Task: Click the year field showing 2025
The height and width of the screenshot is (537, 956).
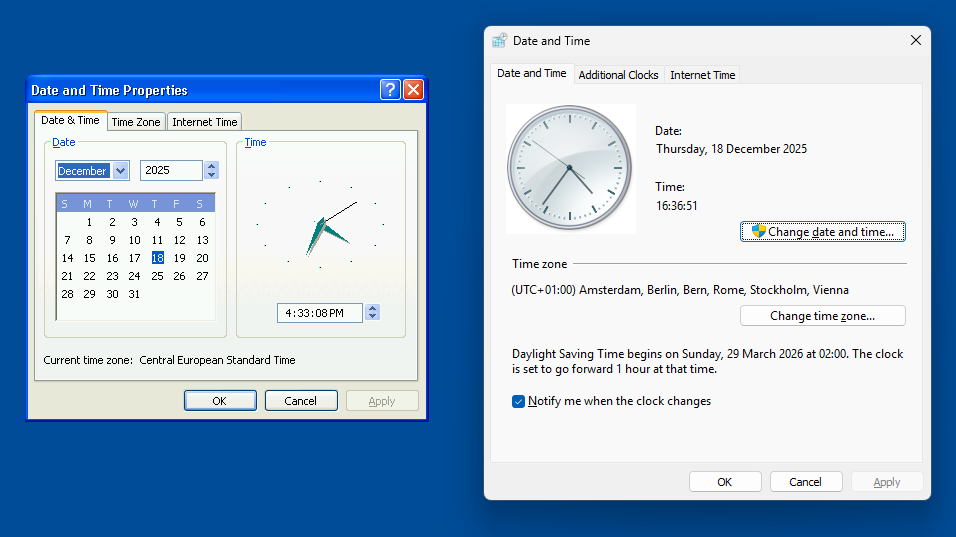Action: [171, 170]
